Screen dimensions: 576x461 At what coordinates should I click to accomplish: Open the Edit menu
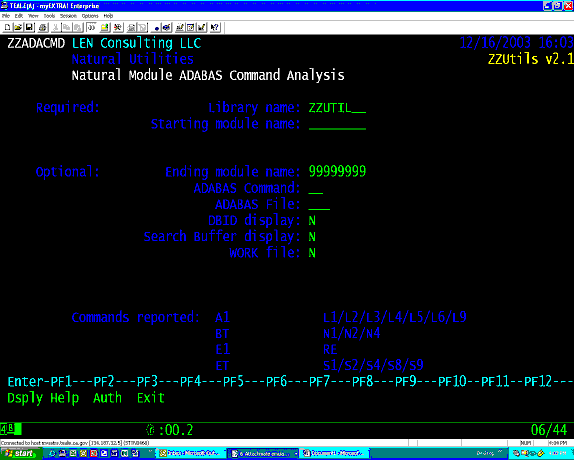pyautogui.click(x=19, y=16)
